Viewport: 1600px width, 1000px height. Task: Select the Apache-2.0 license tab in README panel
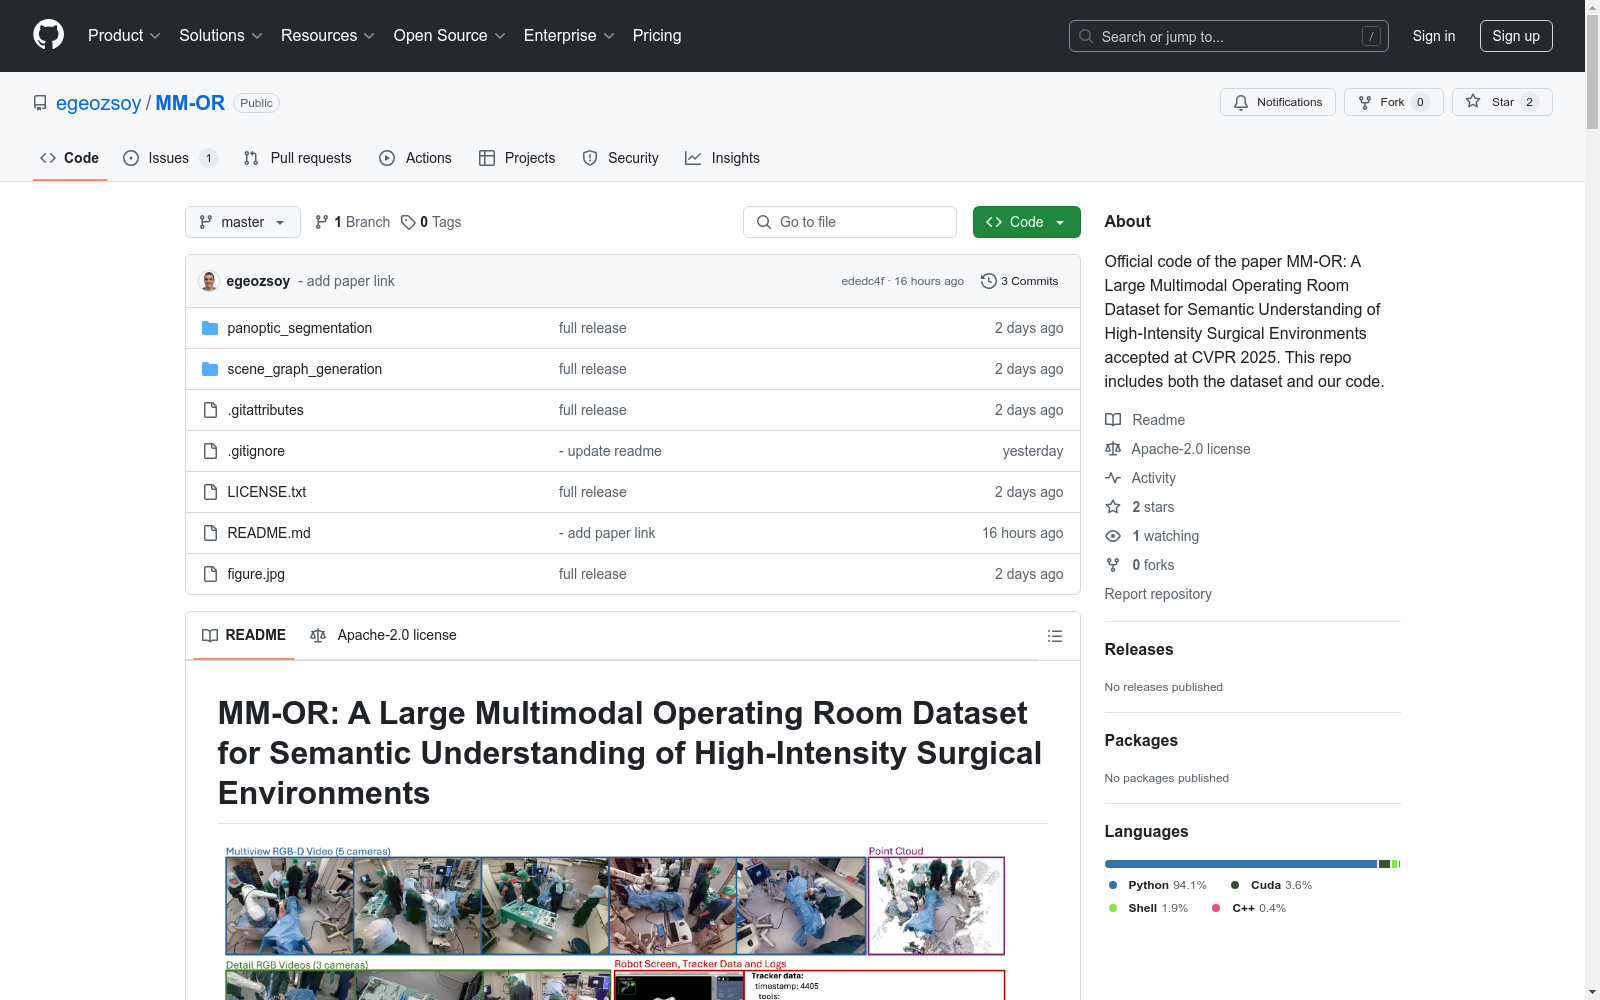pos(383,635)
